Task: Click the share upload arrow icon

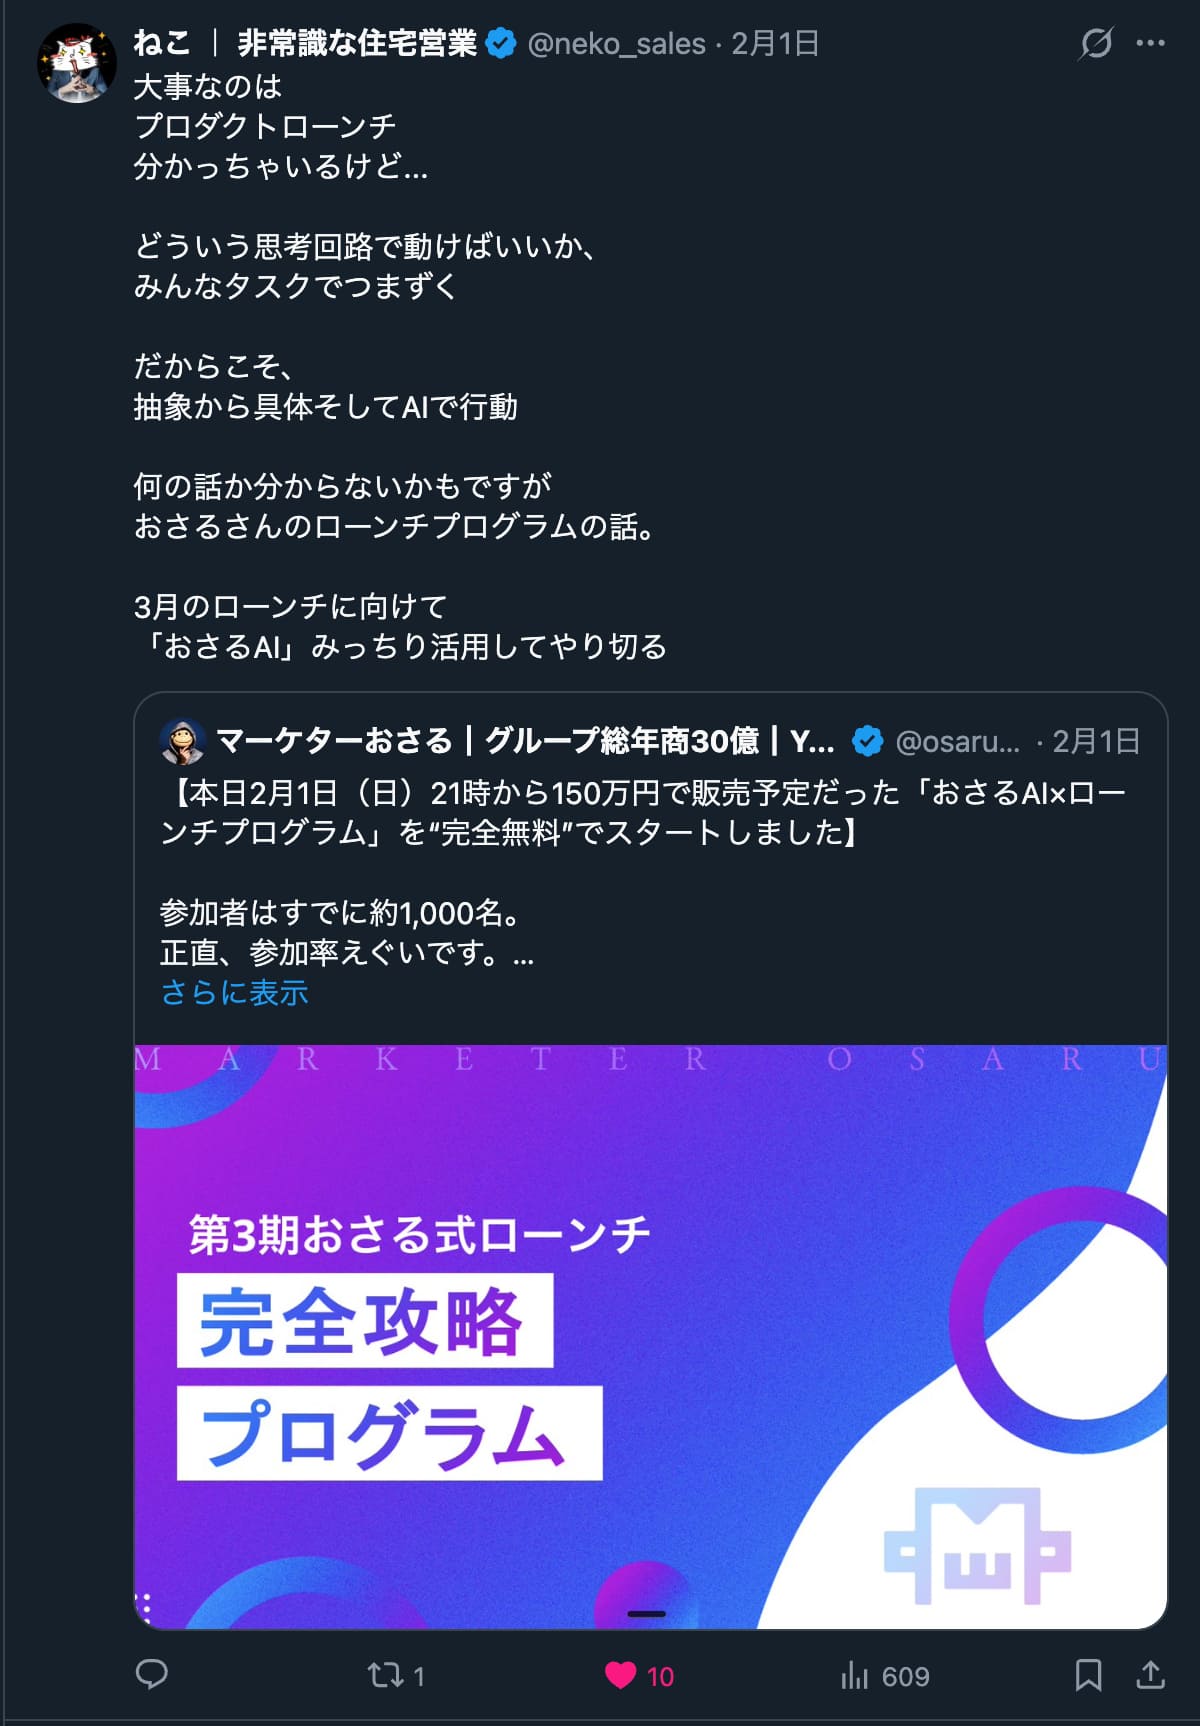Action: coord(1151,1675)
